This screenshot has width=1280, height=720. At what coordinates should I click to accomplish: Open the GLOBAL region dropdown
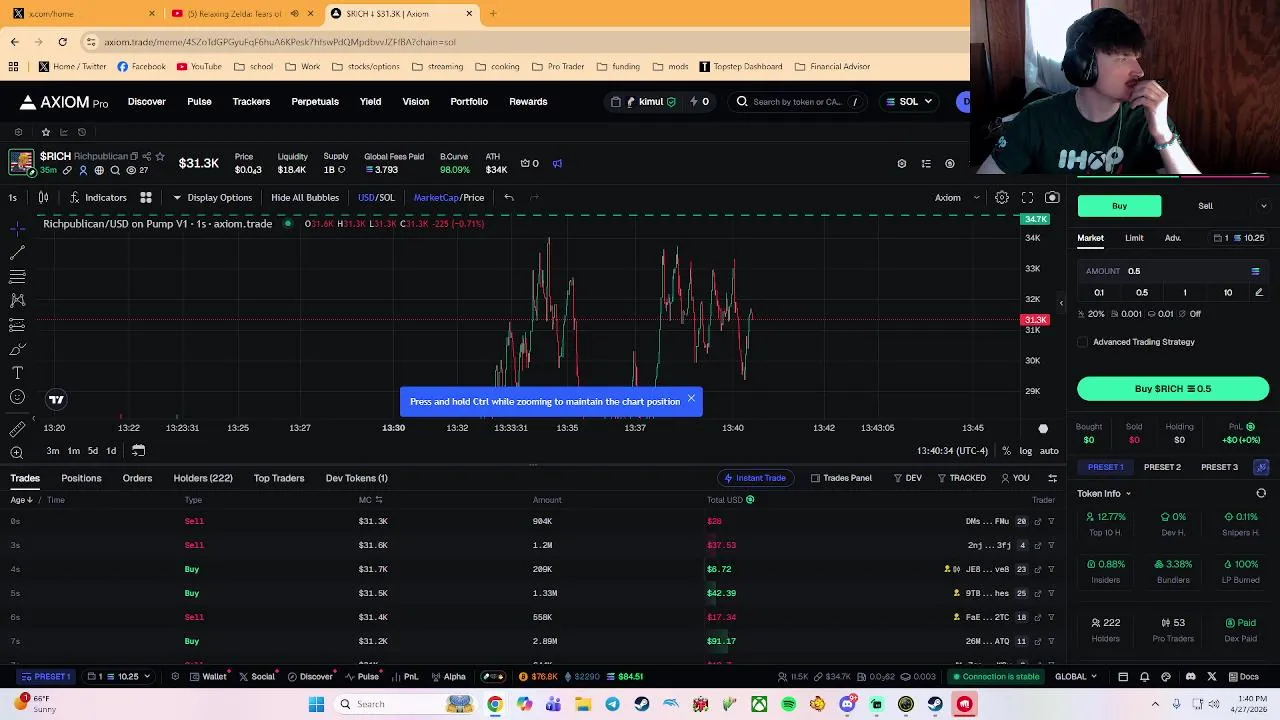click(1076, 677)
